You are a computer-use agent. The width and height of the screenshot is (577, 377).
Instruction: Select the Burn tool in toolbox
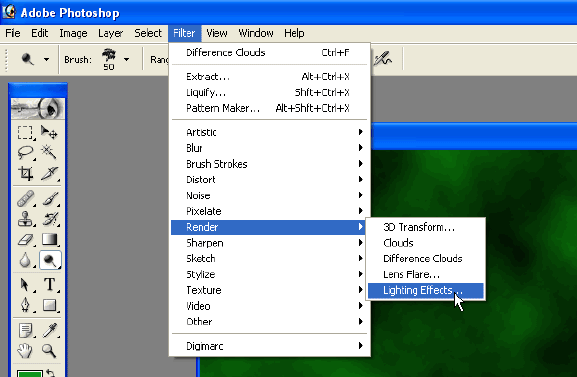tap(50, 260)
